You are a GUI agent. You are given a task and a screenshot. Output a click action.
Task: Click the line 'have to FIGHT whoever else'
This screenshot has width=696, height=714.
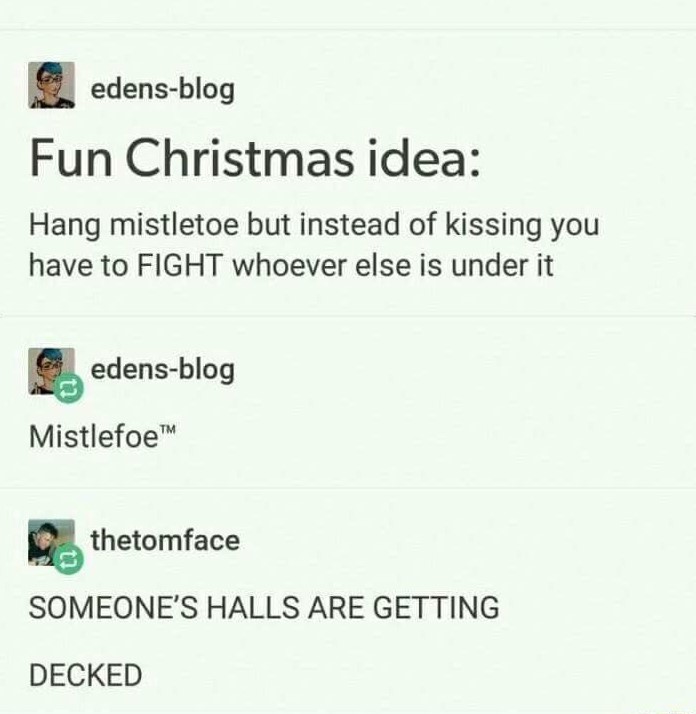(x=291, y=265)
